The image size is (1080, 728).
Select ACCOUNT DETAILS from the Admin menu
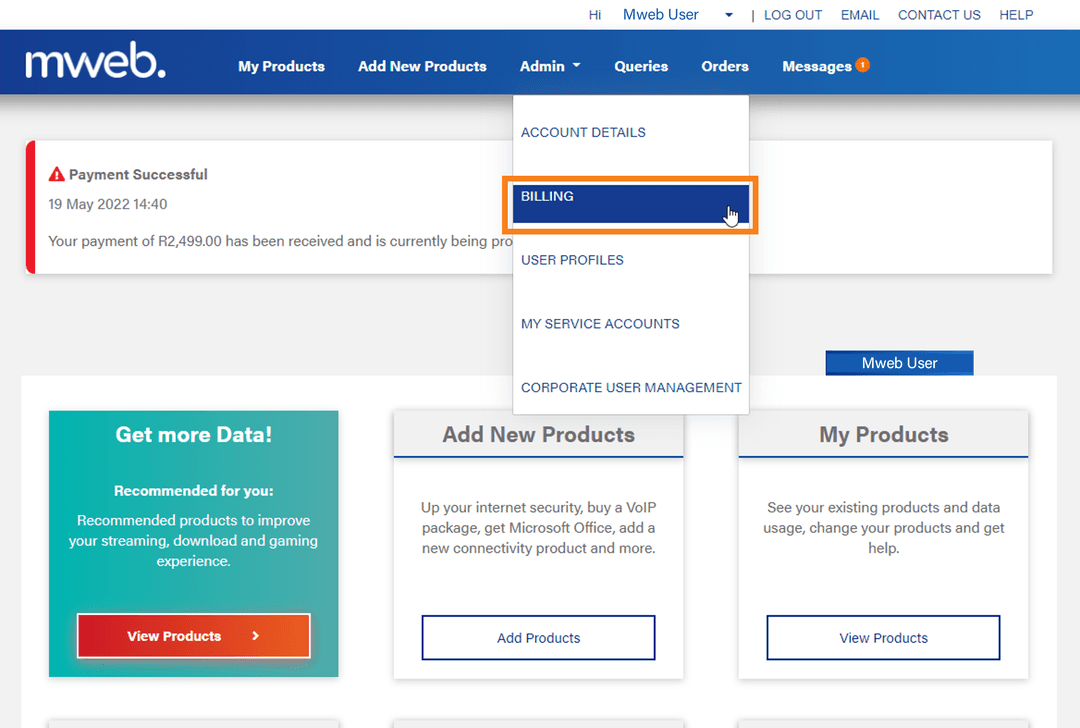(582, 132)
